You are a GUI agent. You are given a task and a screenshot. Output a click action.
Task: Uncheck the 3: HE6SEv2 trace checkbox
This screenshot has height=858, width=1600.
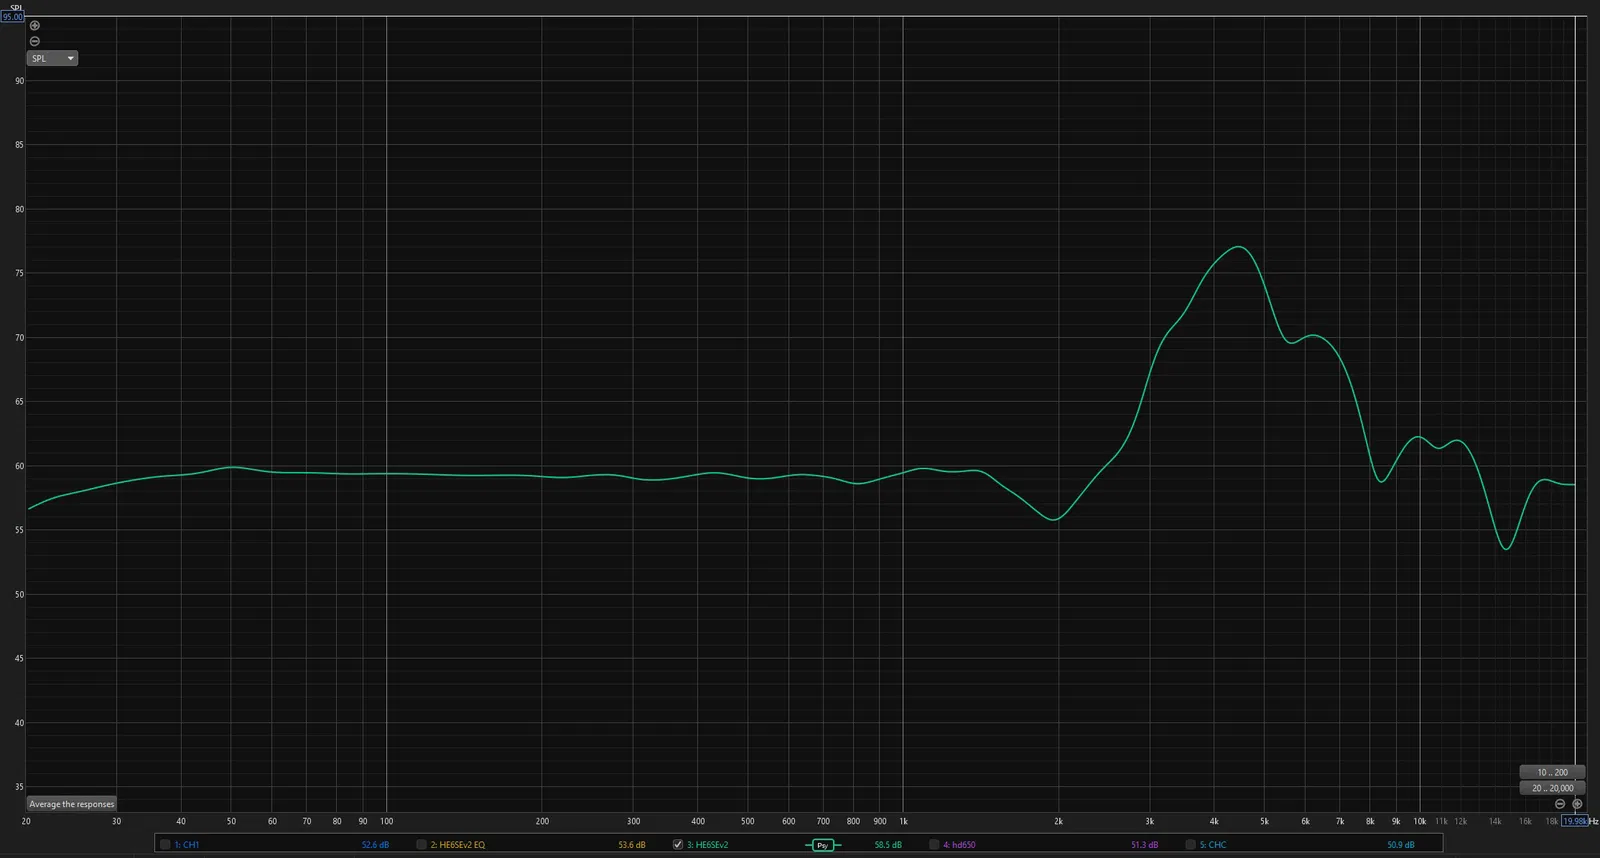click(x=677, y=845)
